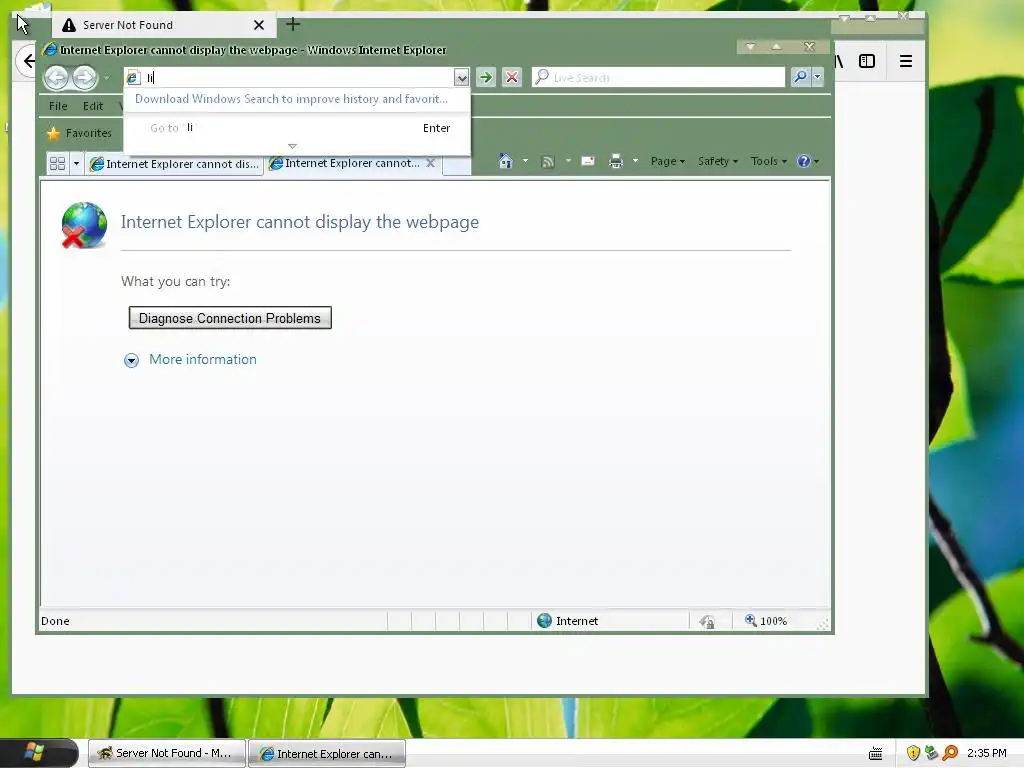Screen dimensions: 1024x768
Task: Expand the Print dropdown arrow
Action: pos(635,161)
